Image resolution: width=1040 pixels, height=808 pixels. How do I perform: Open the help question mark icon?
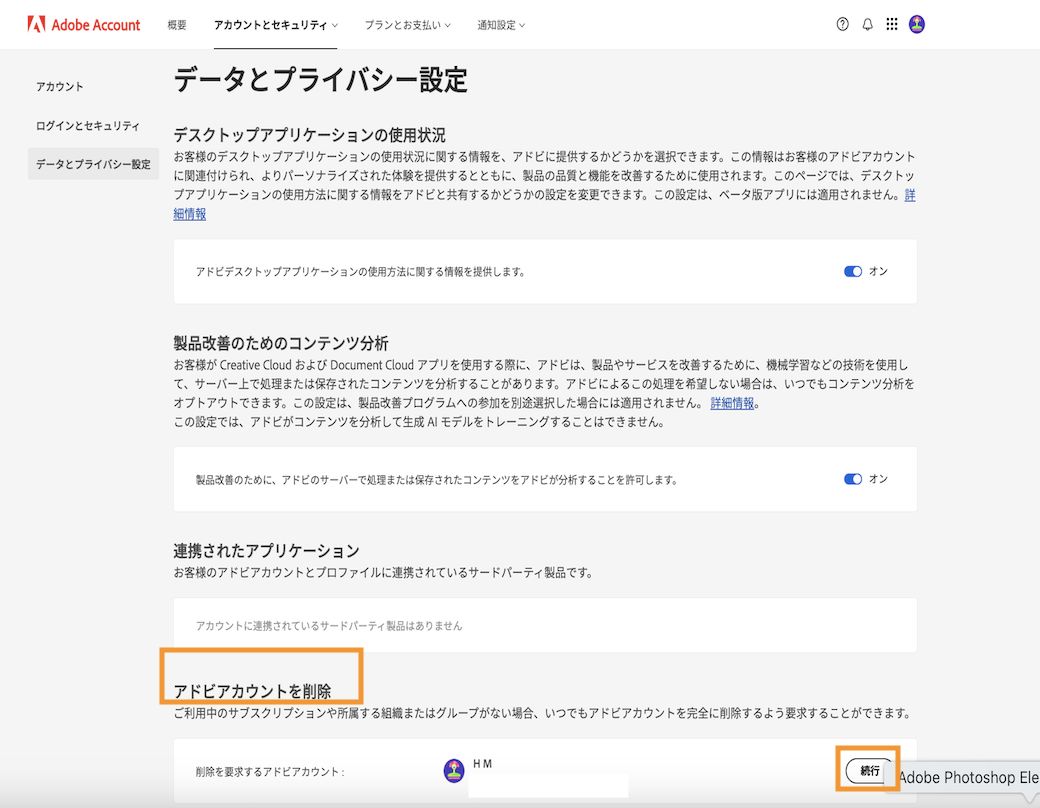[x=842, y=25]
